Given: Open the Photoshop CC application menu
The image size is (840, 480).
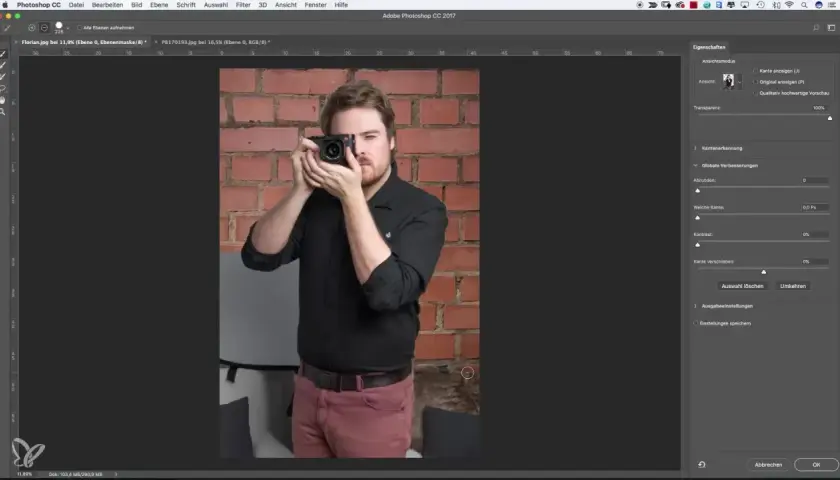Looking at the screenshot, I should [x=39, y=5].
